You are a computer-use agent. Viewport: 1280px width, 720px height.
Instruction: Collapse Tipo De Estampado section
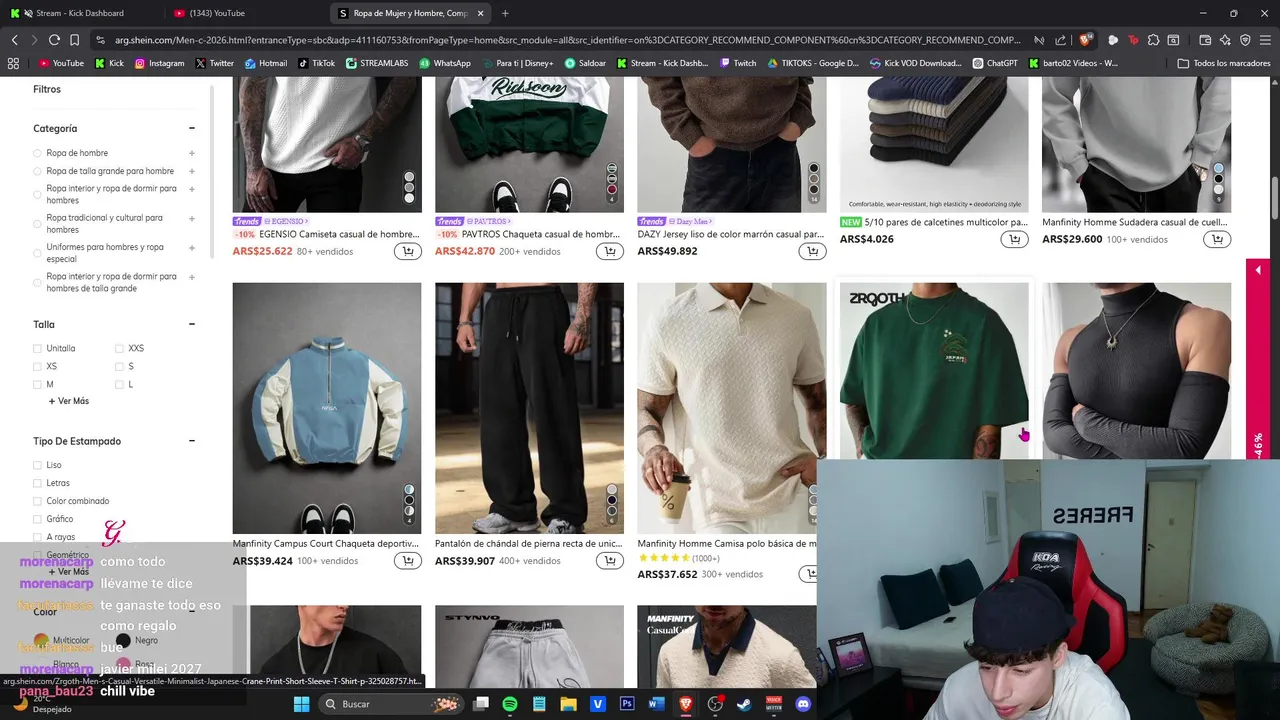click(x=191, y=441)
